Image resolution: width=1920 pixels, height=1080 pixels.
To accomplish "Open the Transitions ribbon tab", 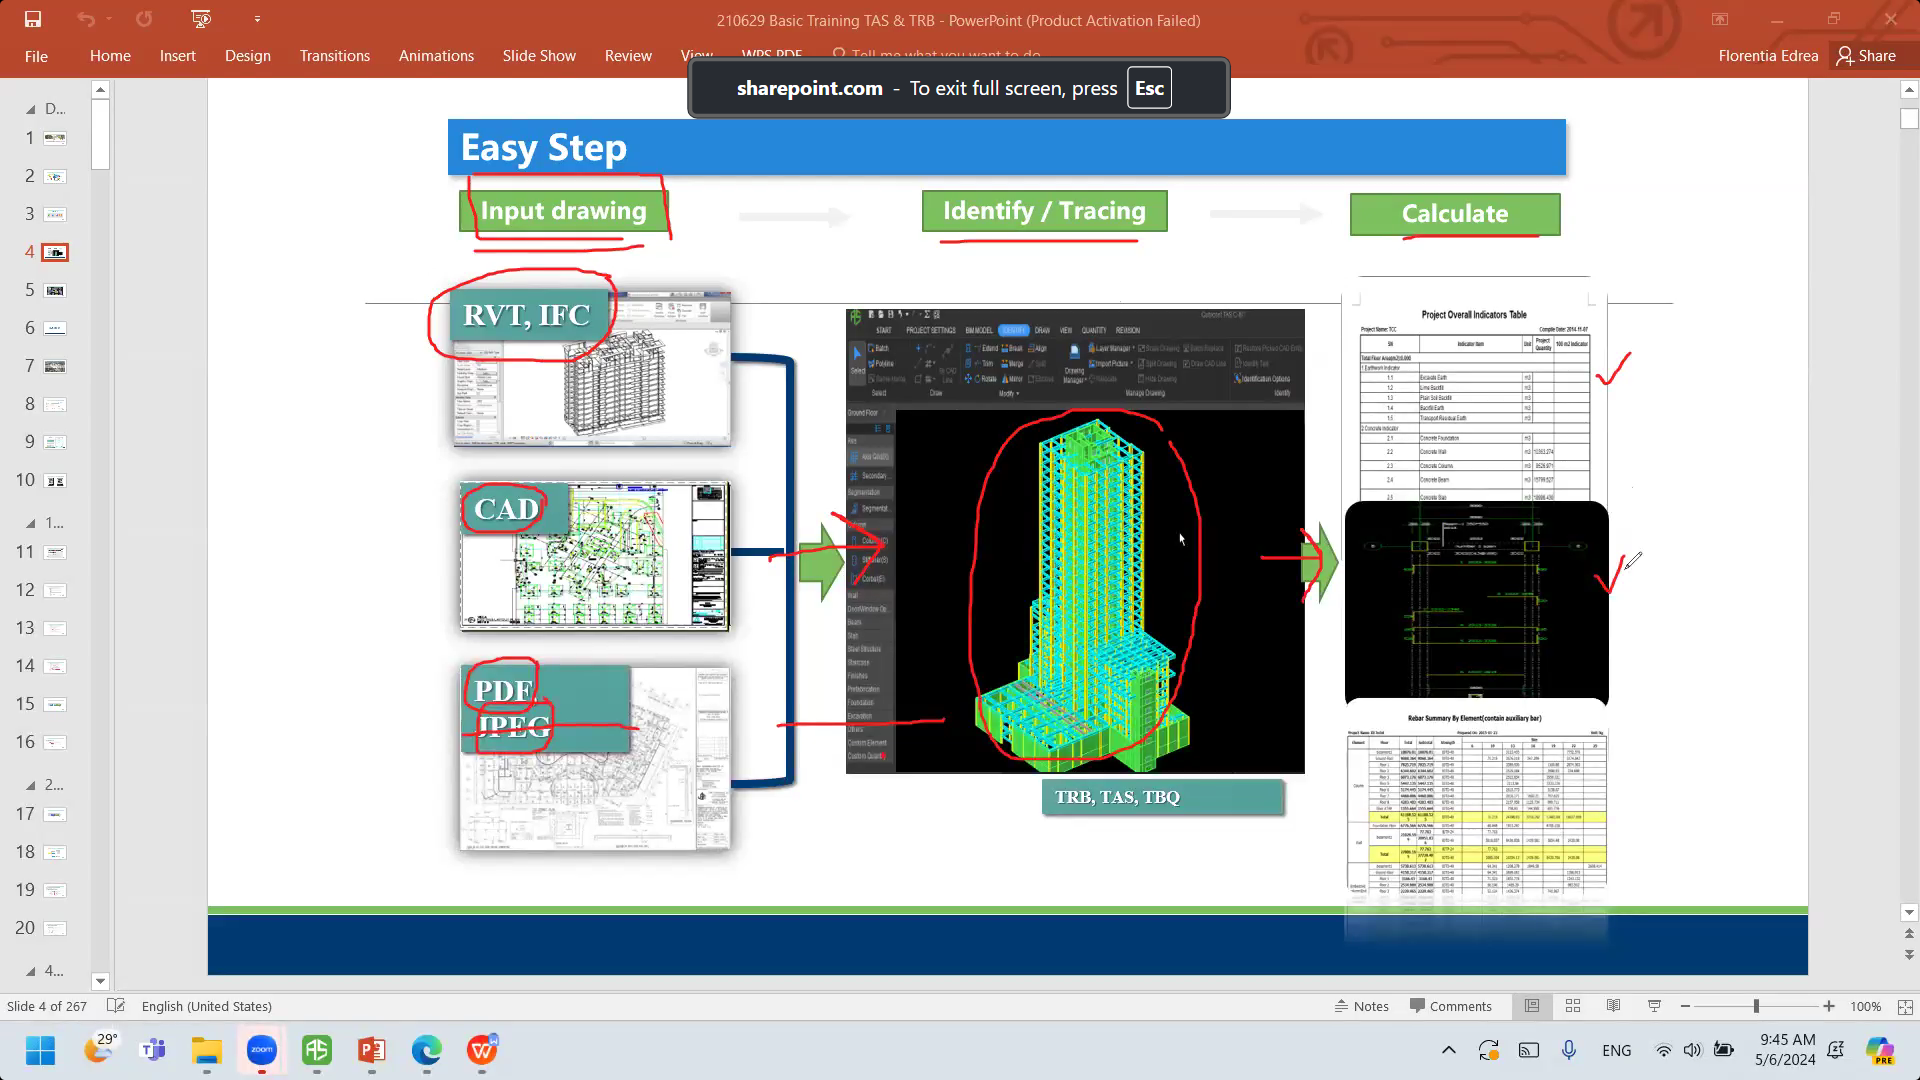I will click(334, 56).
